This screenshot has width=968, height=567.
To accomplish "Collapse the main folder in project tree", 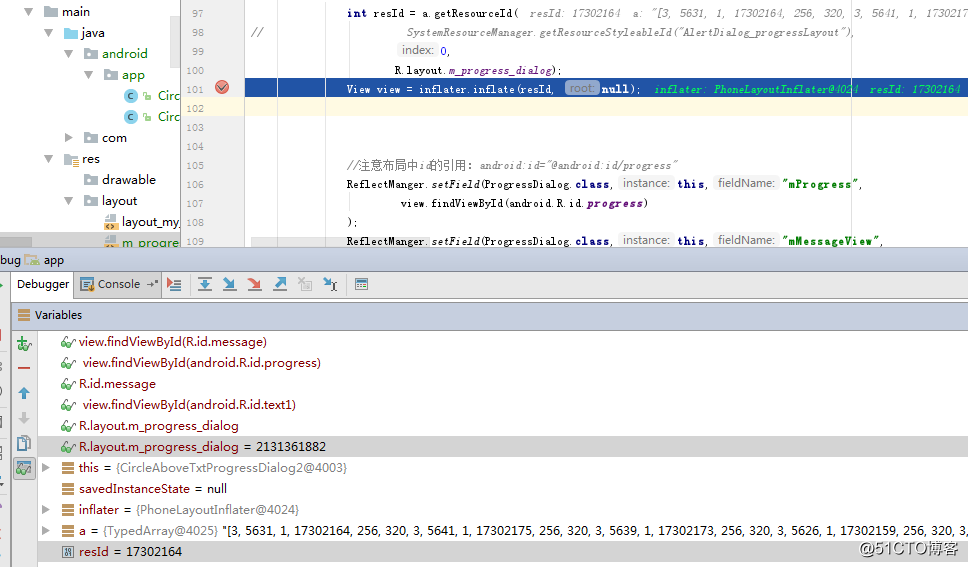I will tap(28, 11).
